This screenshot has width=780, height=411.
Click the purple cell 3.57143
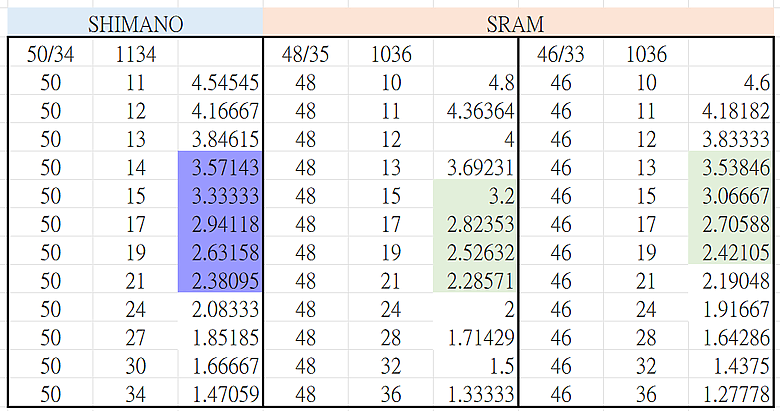[x=220, y=167]
